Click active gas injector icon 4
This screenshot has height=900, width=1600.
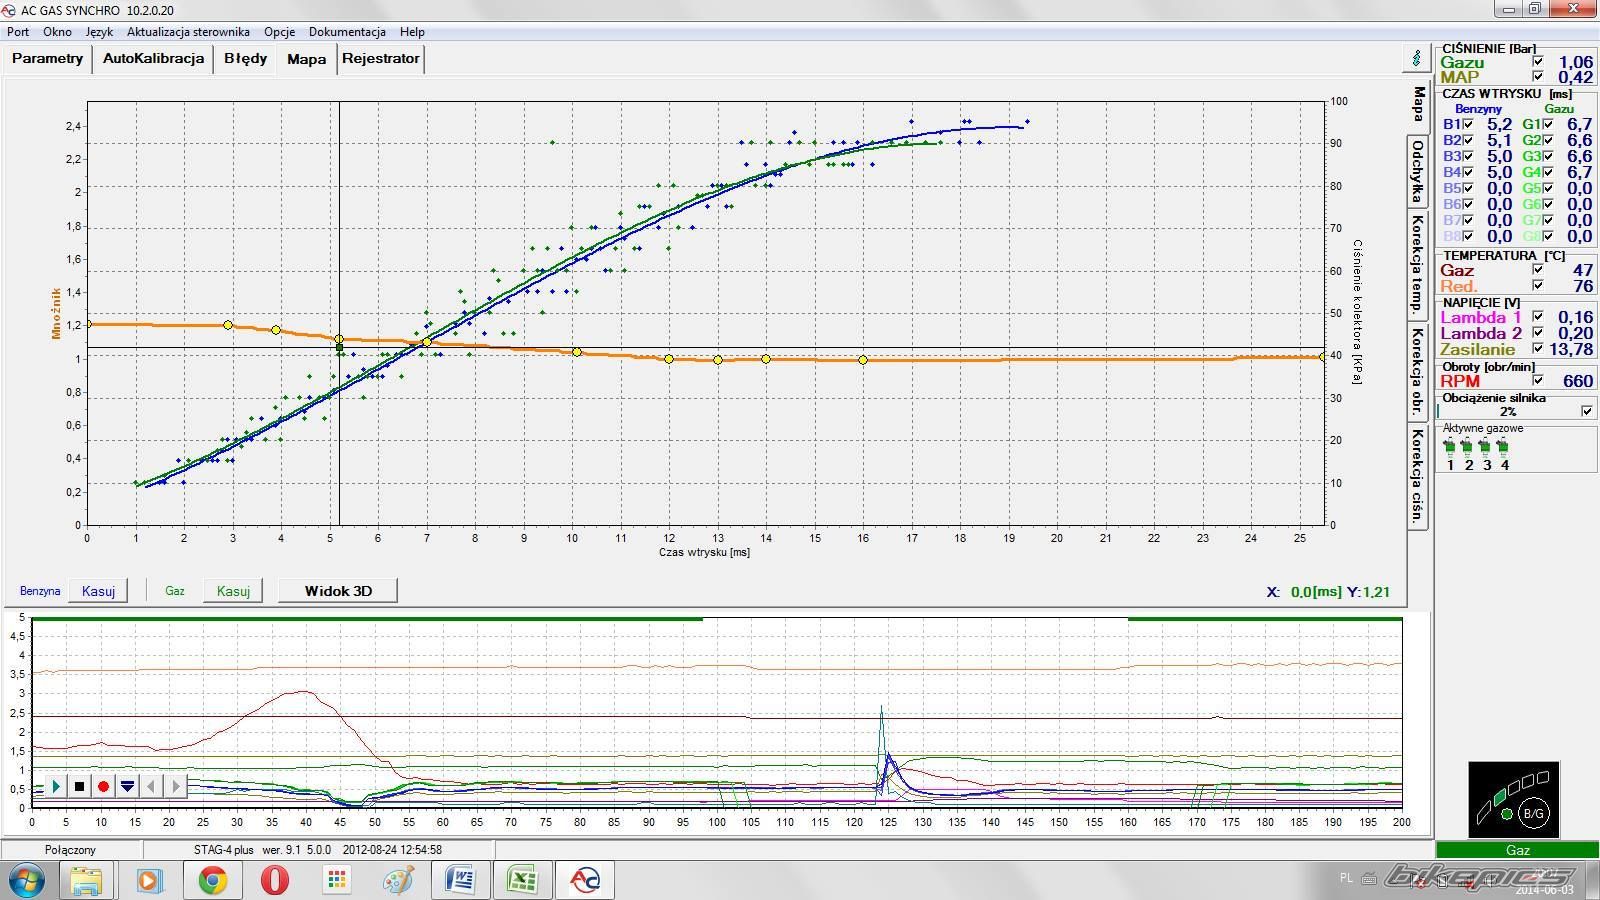click(1504, 449)
